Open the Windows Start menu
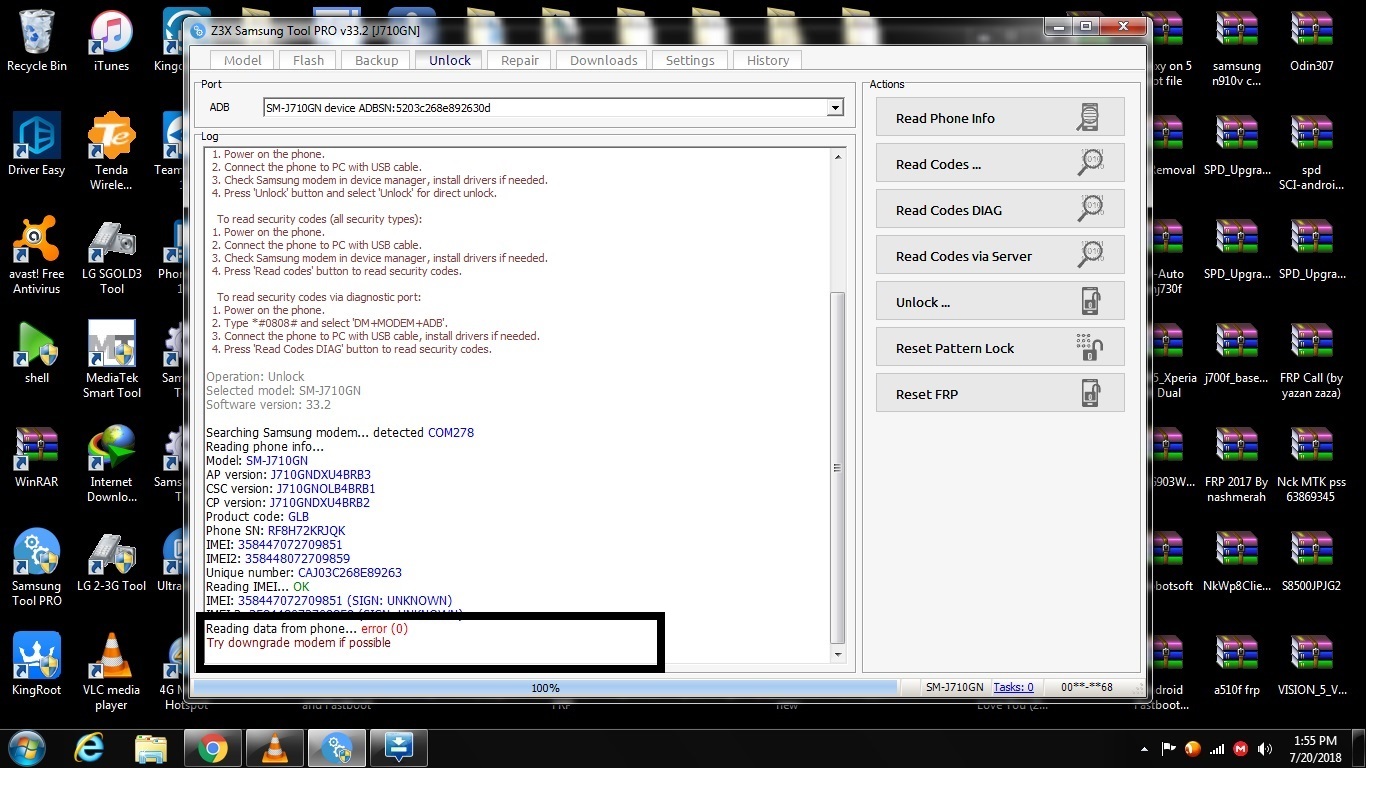 point(28,748)
